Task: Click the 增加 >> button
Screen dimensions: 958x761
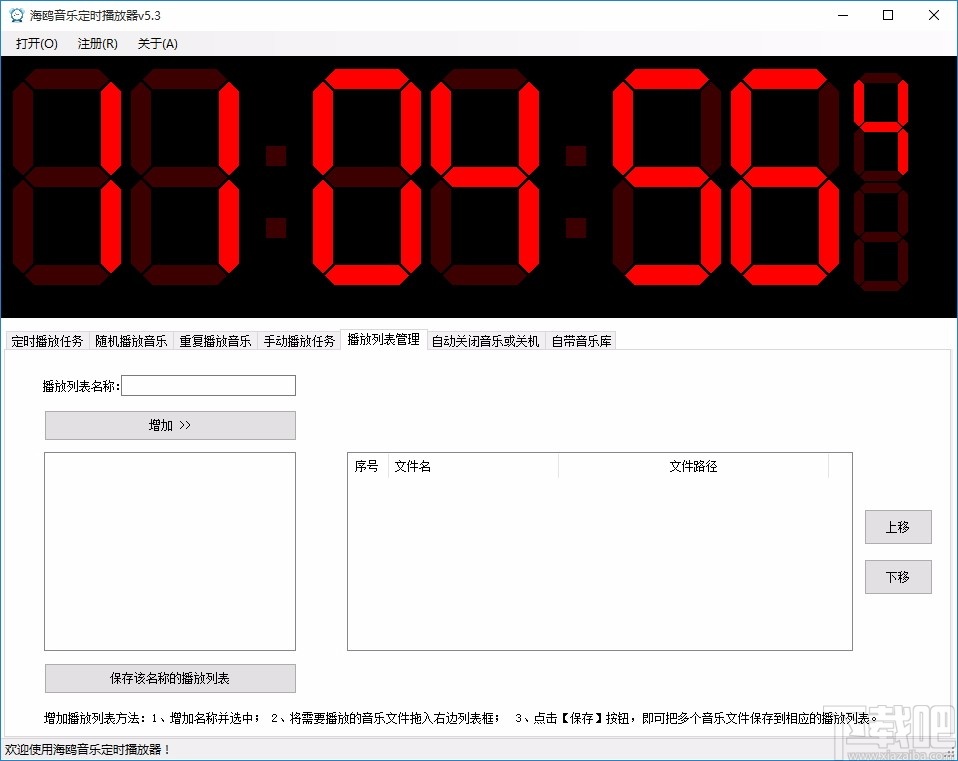Action: [169, 425]
